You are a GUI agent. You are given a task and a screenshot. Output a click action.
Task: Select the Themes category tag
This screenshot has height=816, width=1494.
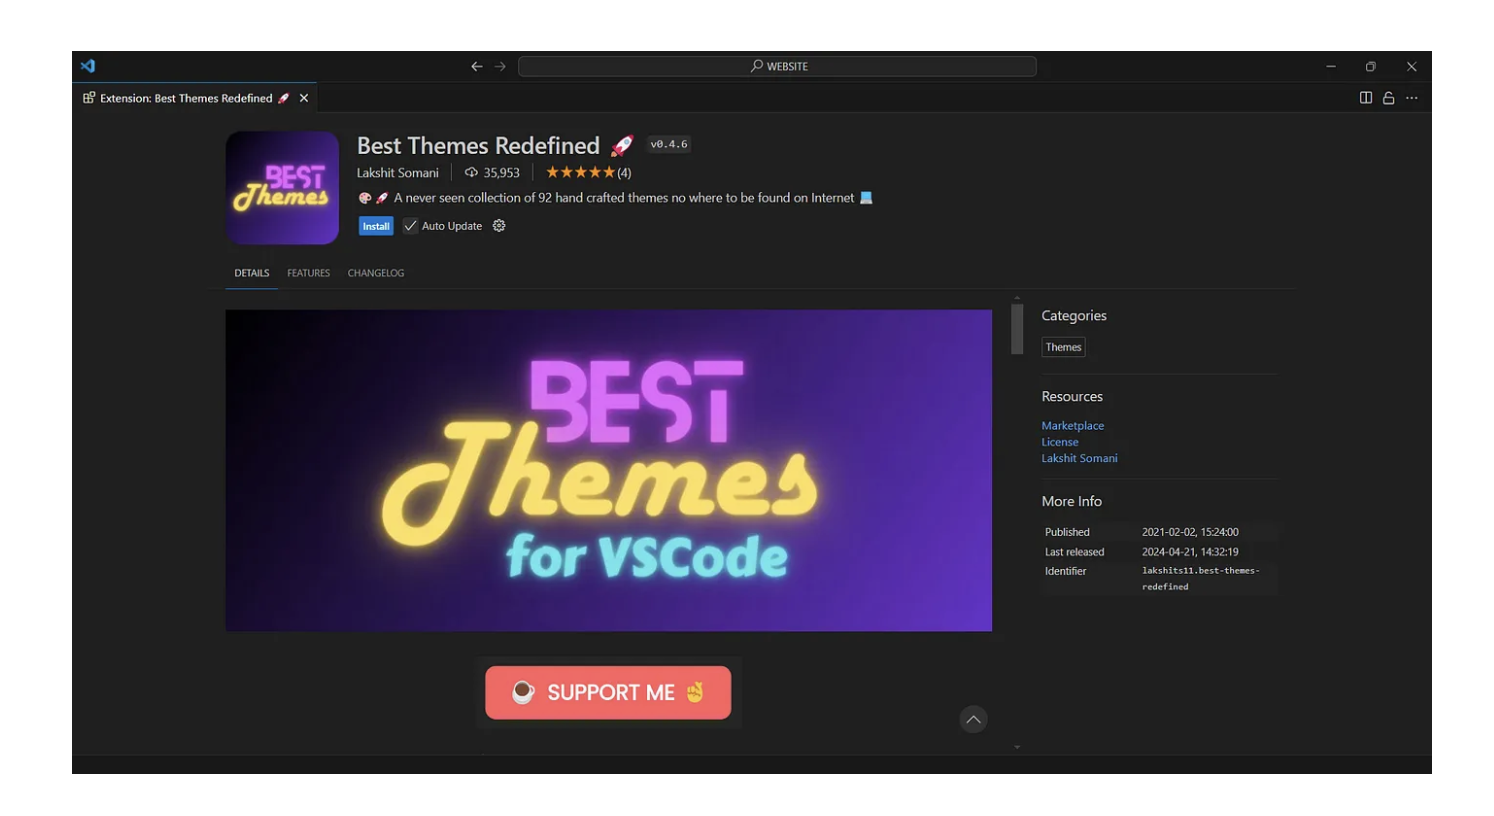point(1063,347)
